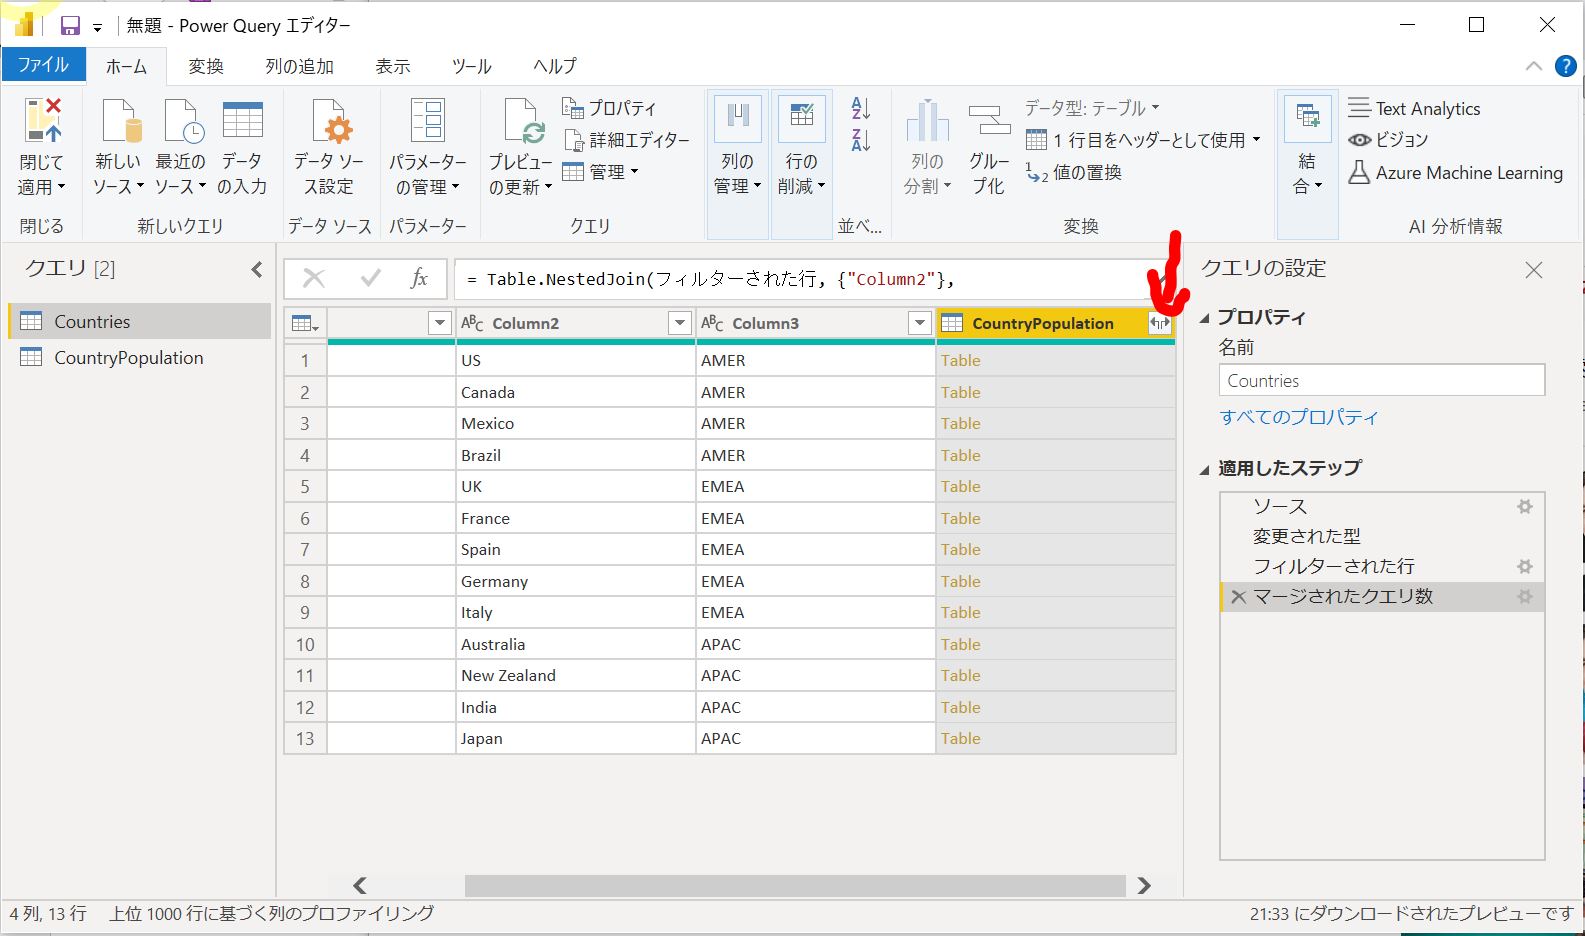The image size is (1585, 936).
Task: Open Data Type: Table (データ型) dropdown
Action: [1091, 108]
